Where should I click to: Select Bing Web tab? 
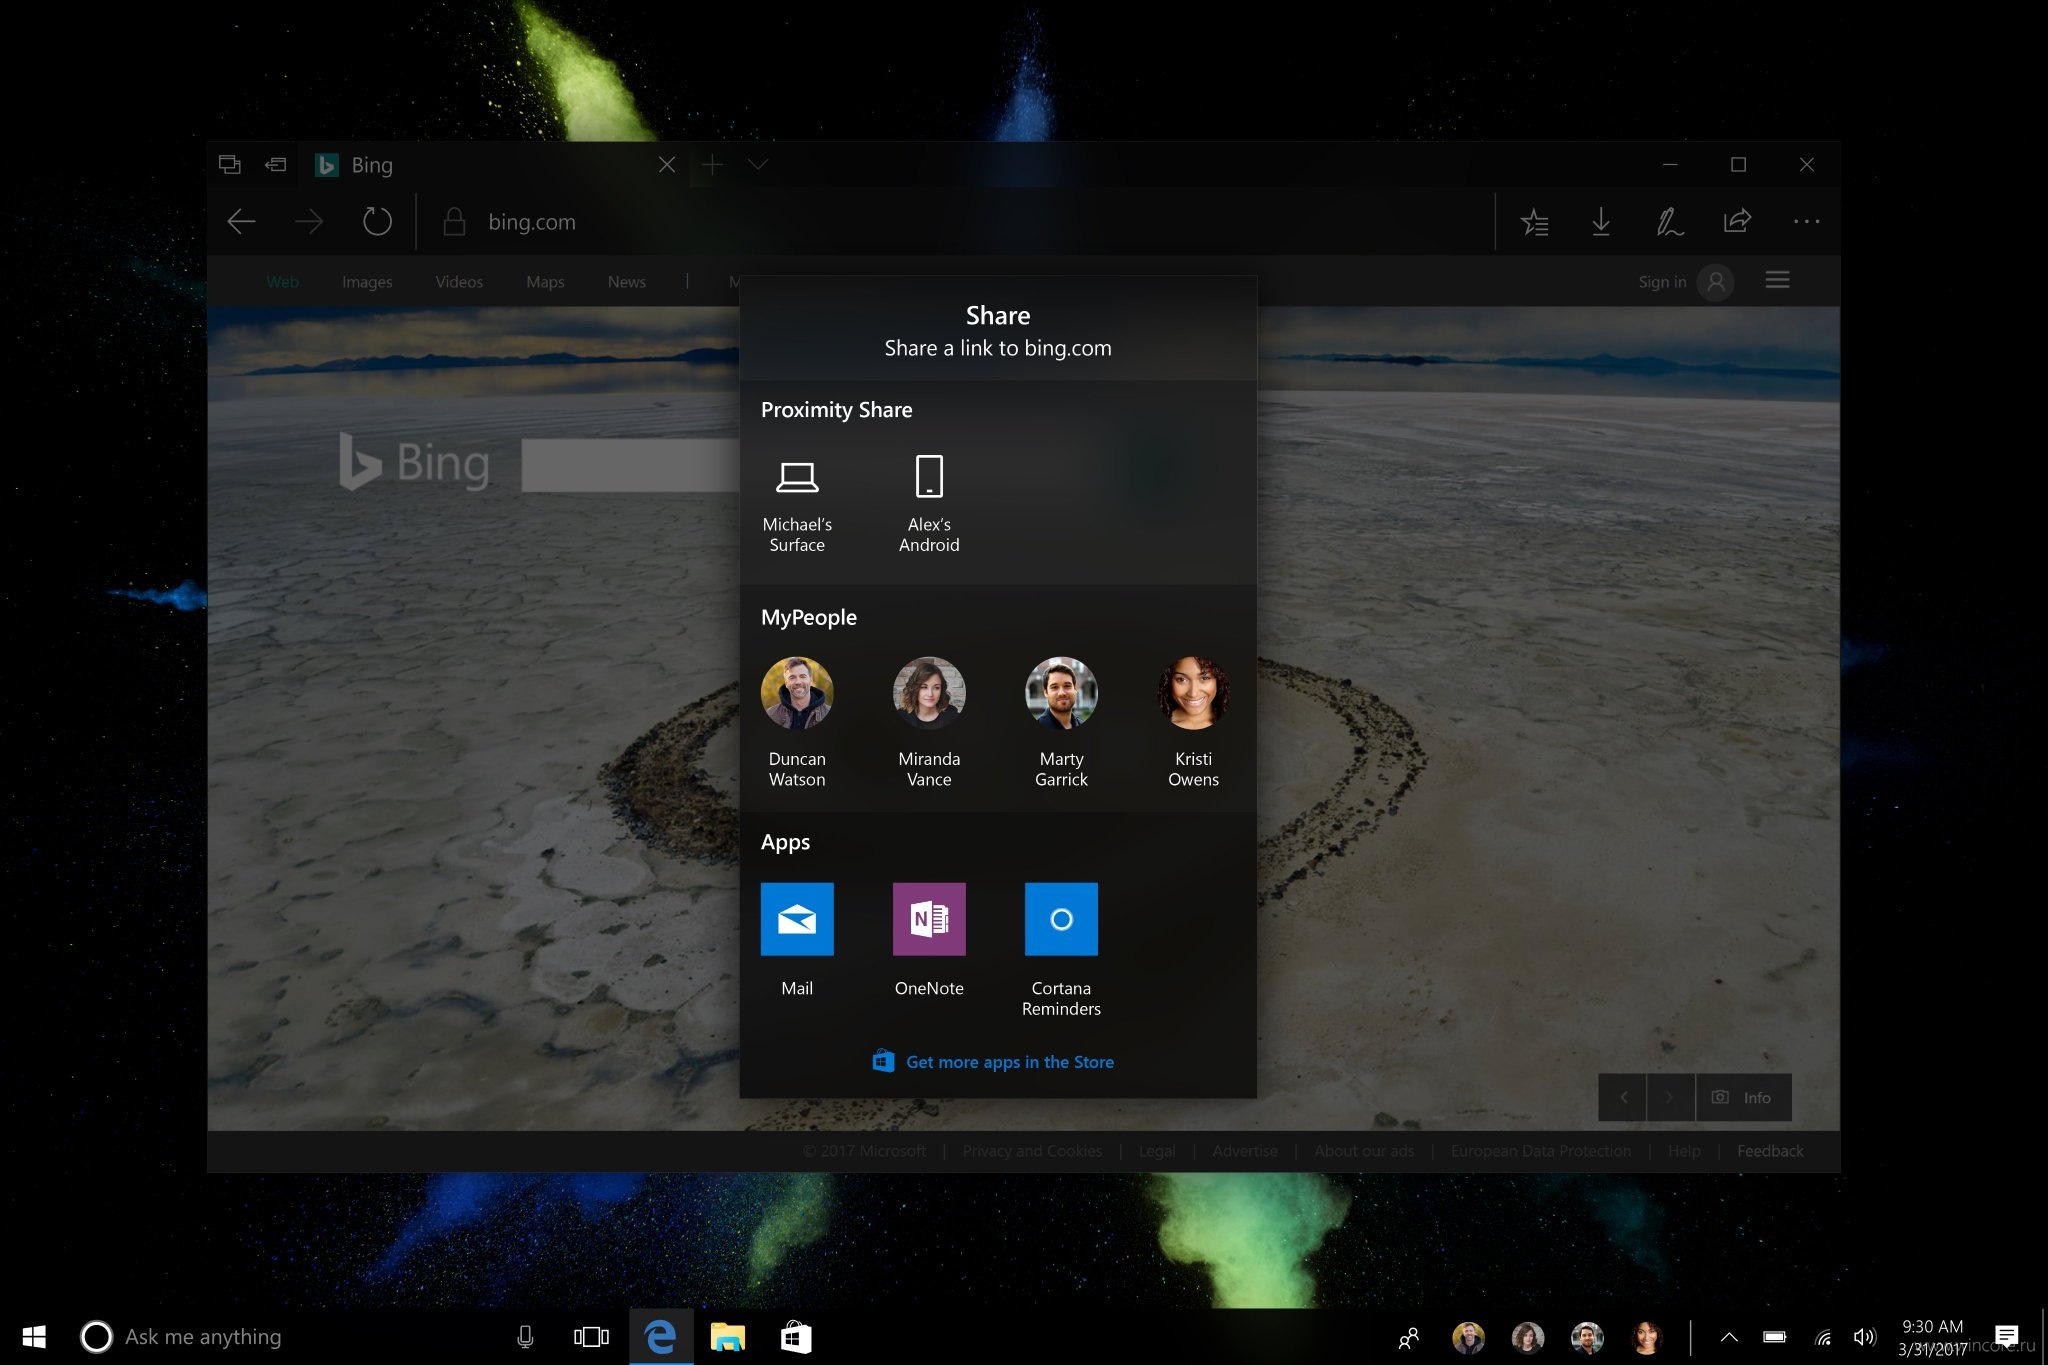tap(283, 282)
